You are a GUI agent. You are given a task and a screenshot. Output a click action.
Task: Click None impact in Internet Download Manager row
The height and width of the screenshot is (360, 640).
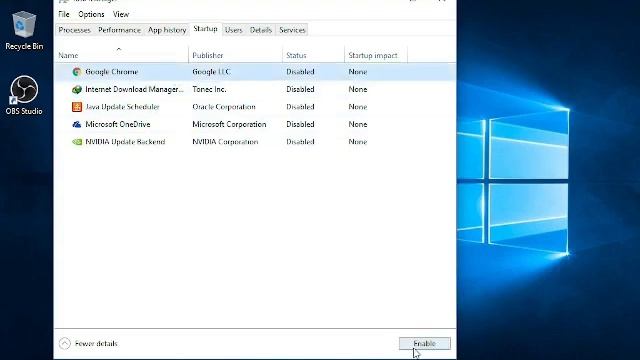[358, 89]
